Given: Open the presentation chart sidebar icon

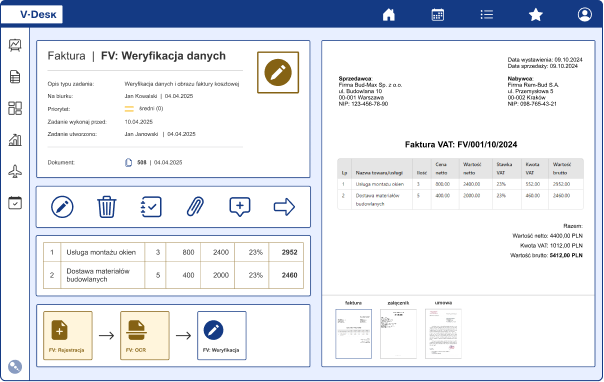Looking at the screenshot, I should [15, 45].
